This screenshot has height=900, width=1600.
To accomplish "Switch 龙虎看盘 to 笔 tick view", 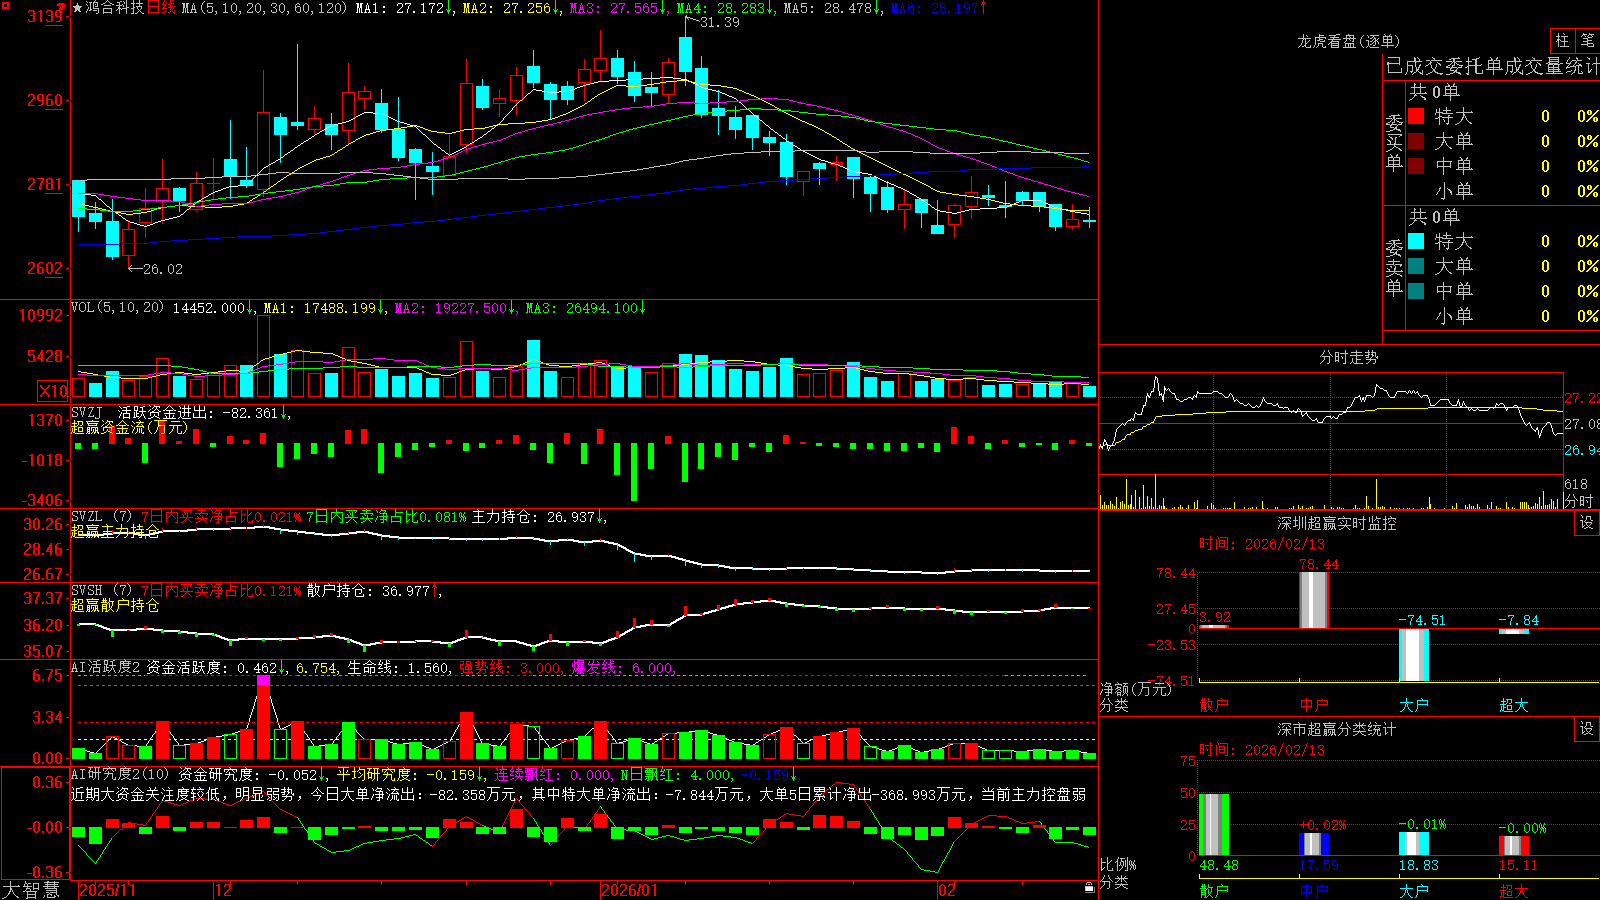I will click(1588, 40).
